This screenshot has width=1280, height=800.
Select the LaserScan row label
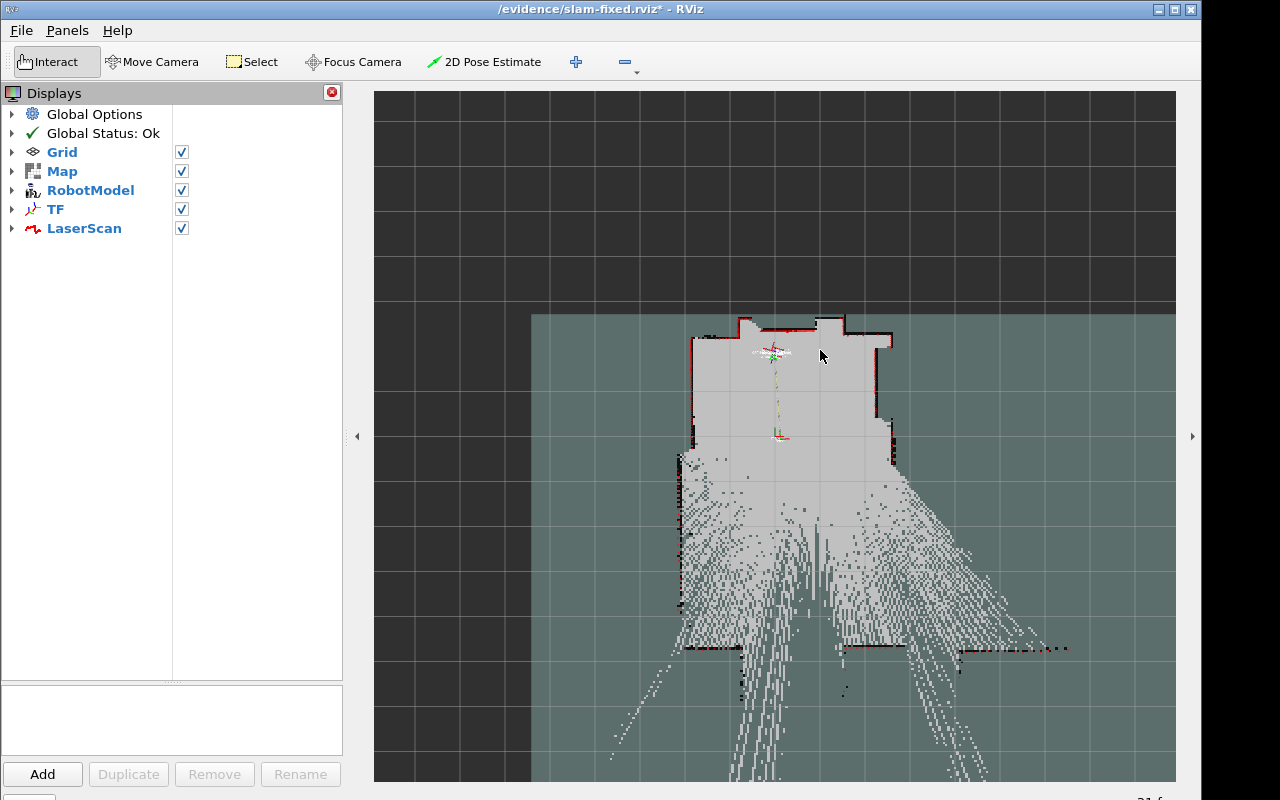coord(84,228)
